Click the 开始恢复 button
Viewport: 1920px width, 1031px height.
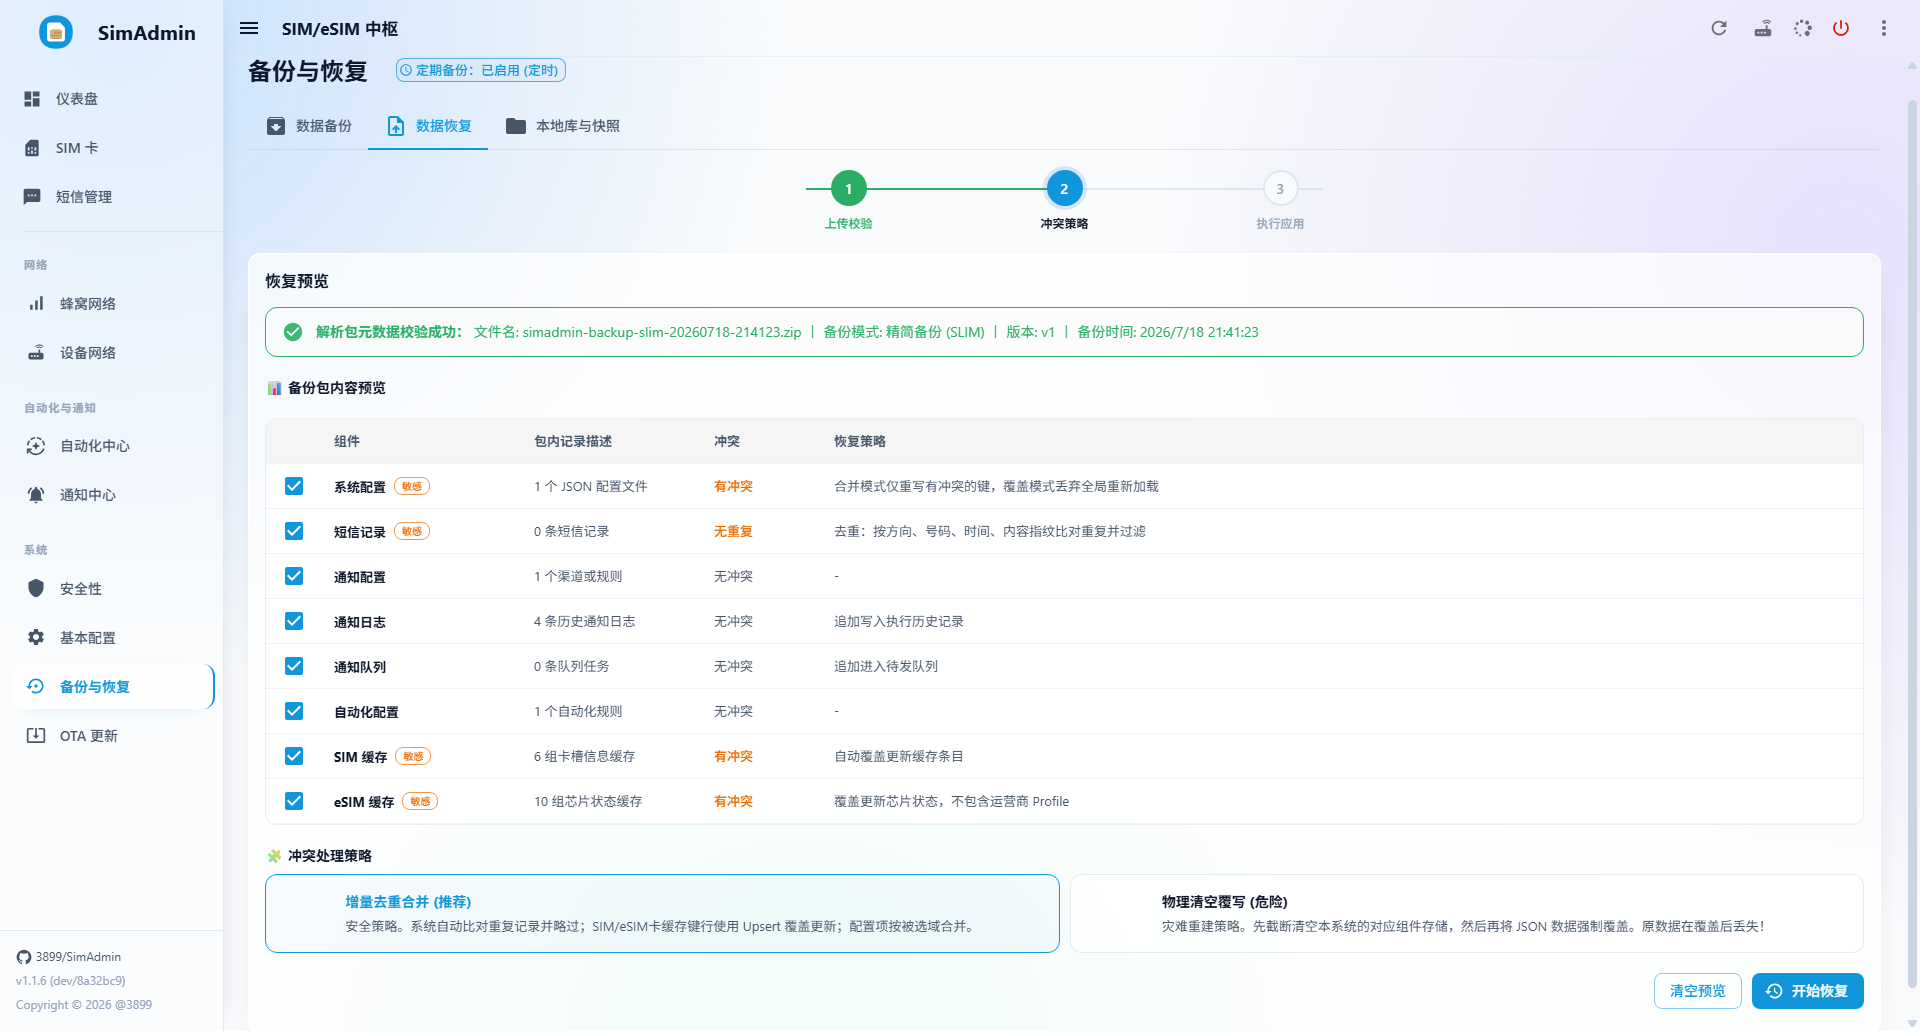pyautogui.click(x=1808, y=991)
